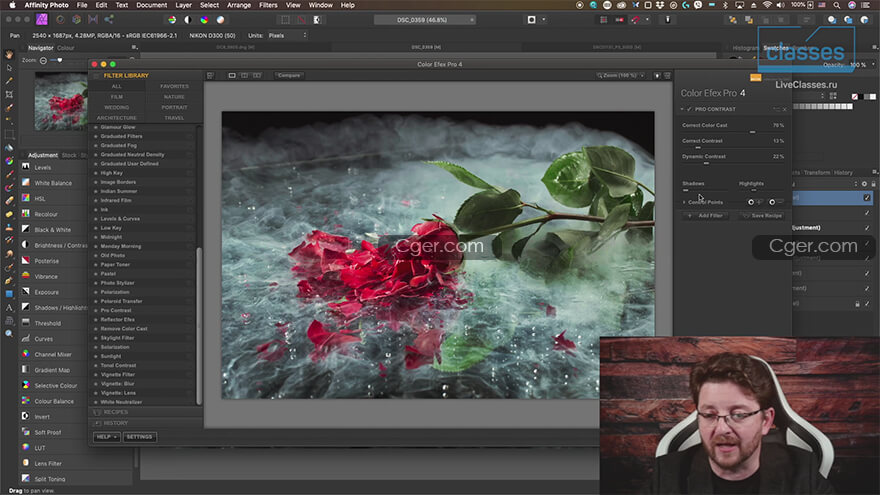
Task: Click the Invert adjustment icon
Action: pyautogui.click(x=26, y=416)
